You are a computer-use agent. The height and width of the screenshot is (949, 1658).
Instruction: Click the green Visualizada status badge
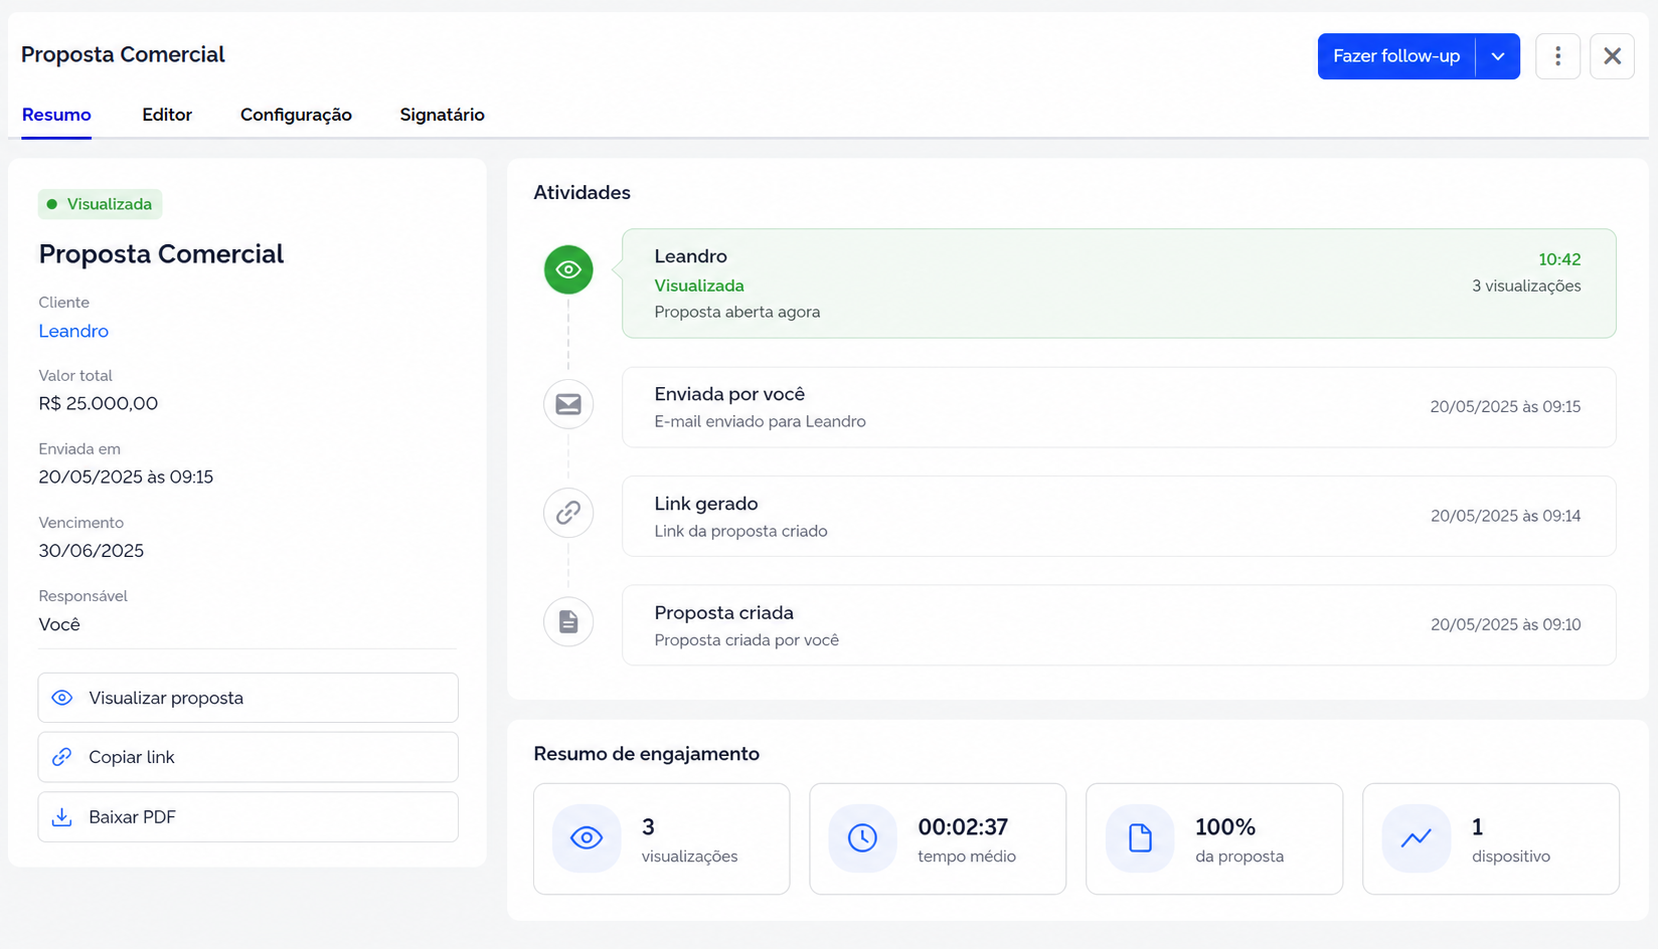pos(100,204)
